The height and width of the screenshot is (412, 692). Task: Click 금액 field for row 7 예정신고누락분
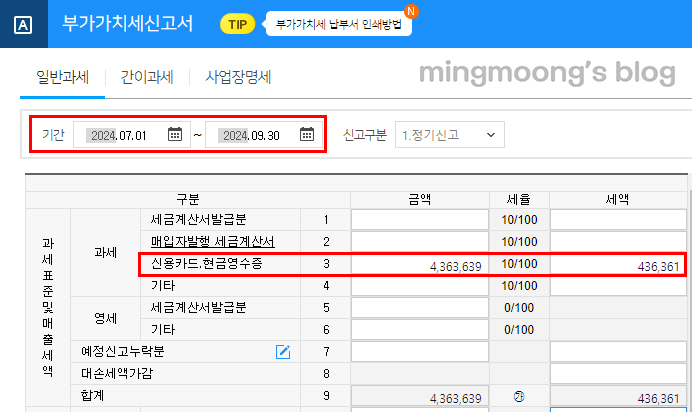[x=420, y=352]
